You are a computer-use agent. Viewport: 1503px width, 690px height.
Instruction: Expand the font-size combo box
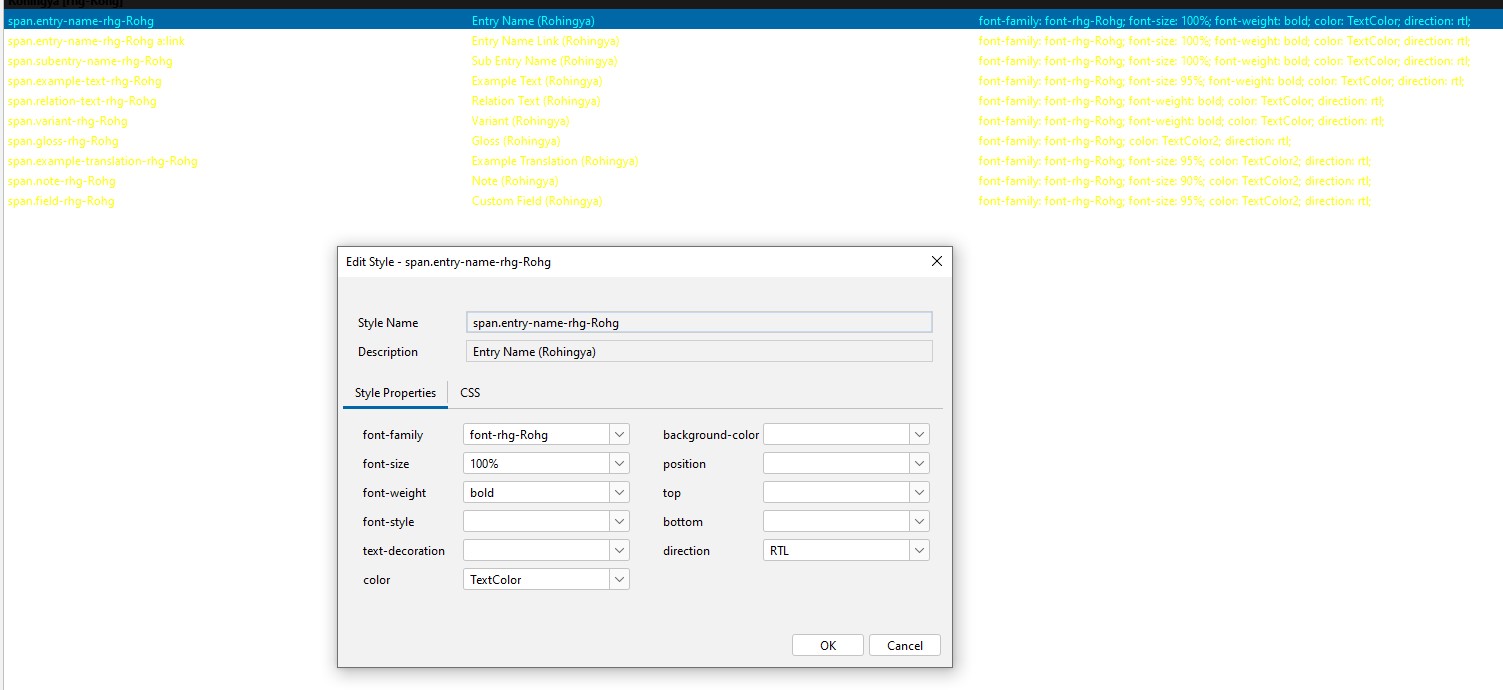pos(619,462)
